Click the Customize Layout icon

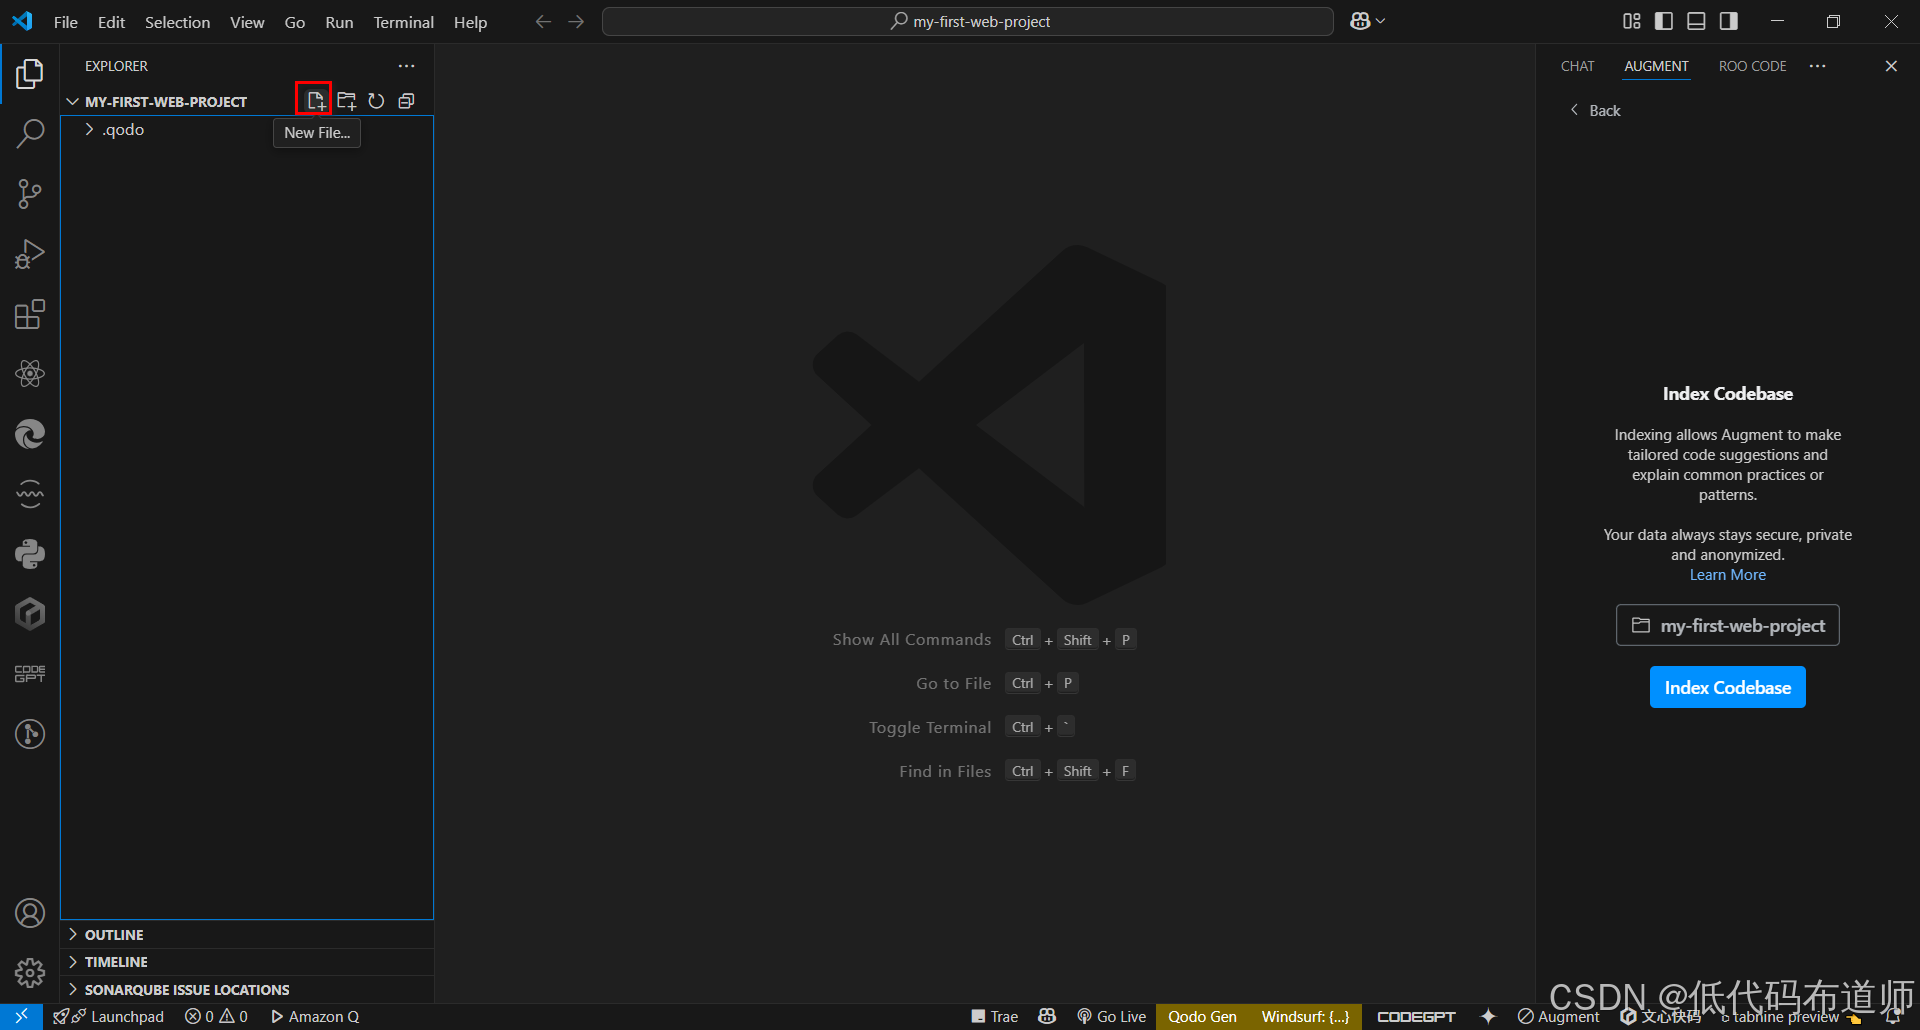[1632, 21]
